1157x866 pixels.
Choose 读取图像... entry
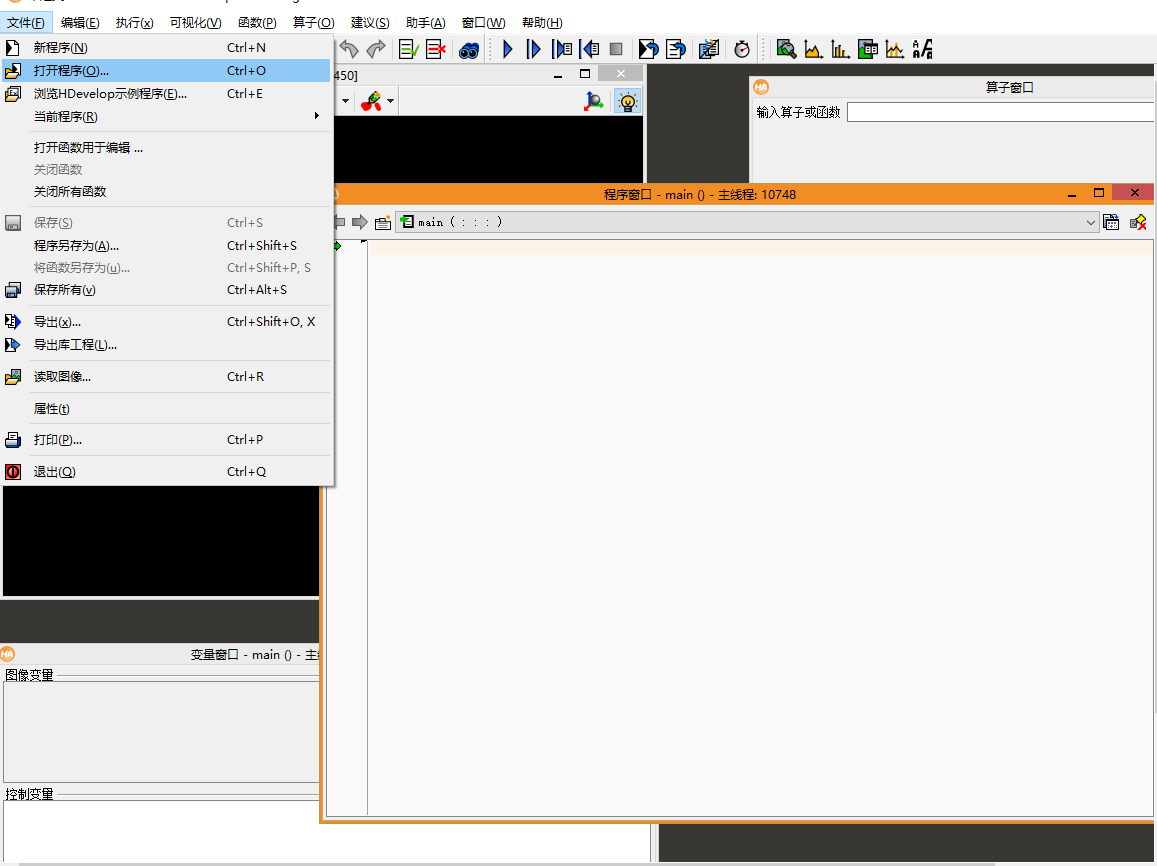coord(166,377)
